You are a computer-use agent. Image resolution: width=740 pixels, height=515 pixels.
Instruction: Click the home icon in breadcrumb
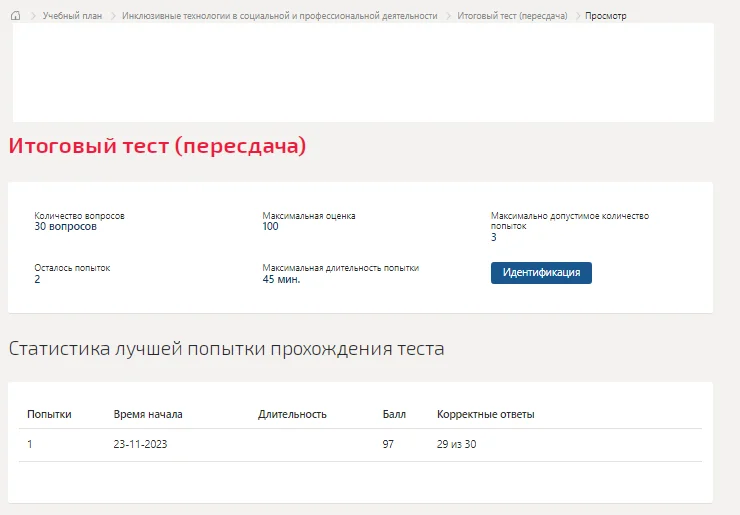click(x=16, y=16)
